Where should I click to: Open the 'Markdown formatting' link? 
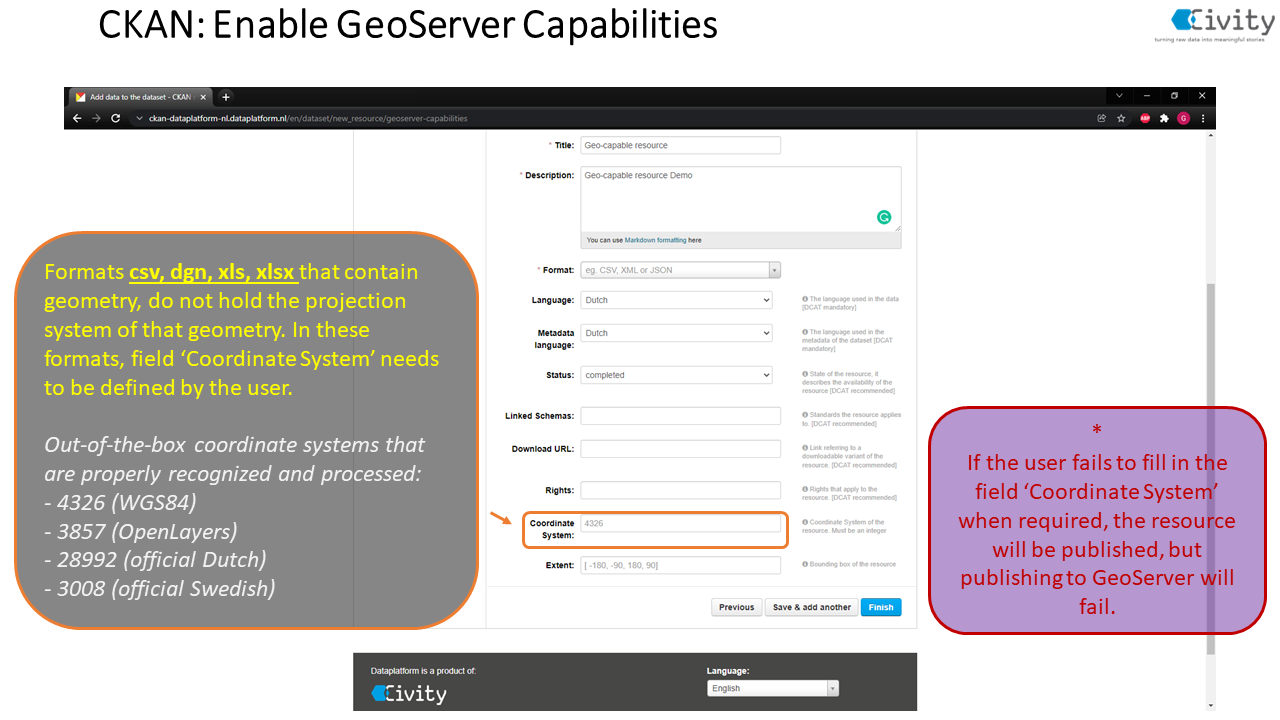click(657, 240)
